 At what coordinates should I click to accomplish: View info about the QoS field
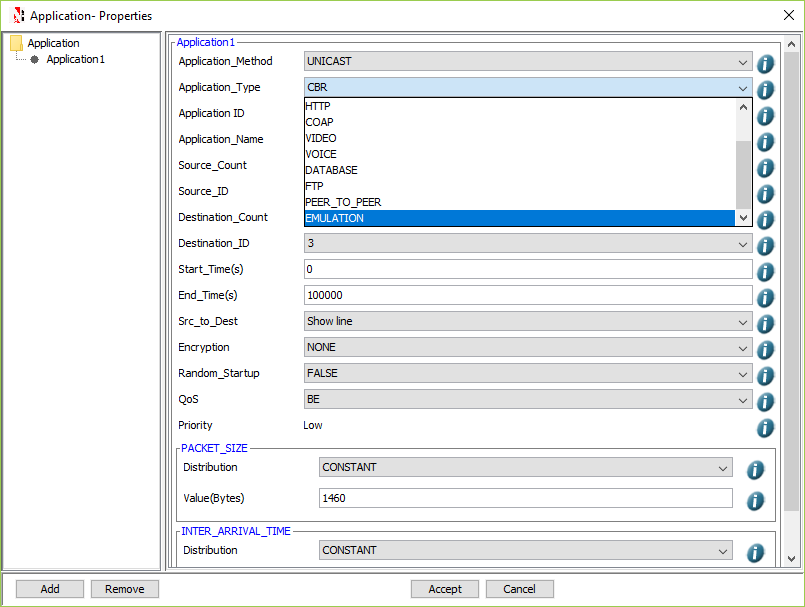click(765, 401)
